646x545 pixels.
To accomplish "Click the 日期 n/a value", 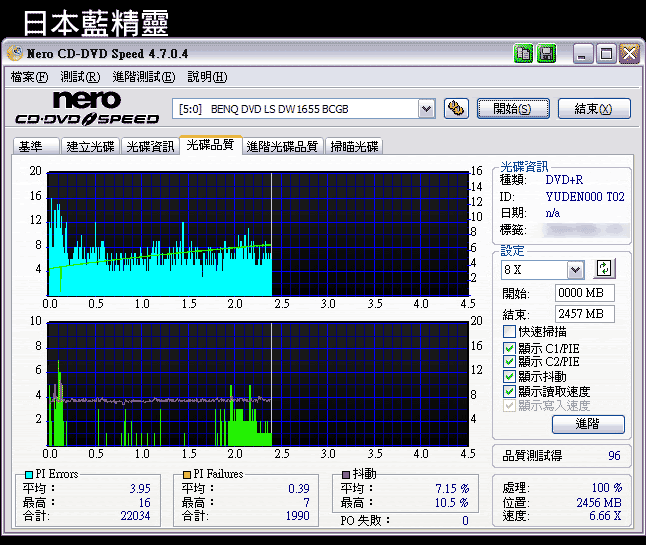I will pyautogui.click(x=552, y=213).
